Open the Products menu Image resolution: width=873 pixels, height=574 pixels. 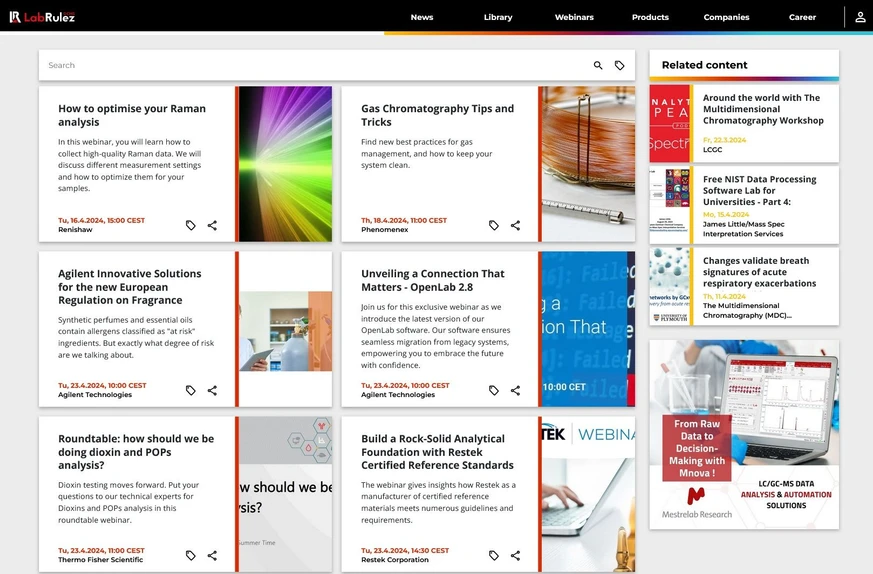pos(650,17)
